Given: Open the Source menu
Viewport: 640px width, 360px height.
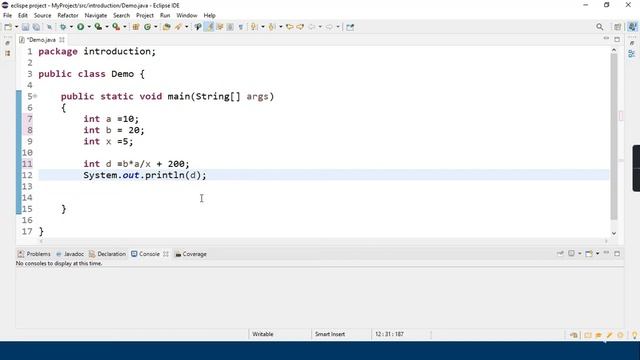Looking at the screenshot, I should click(x=42, y=16).
